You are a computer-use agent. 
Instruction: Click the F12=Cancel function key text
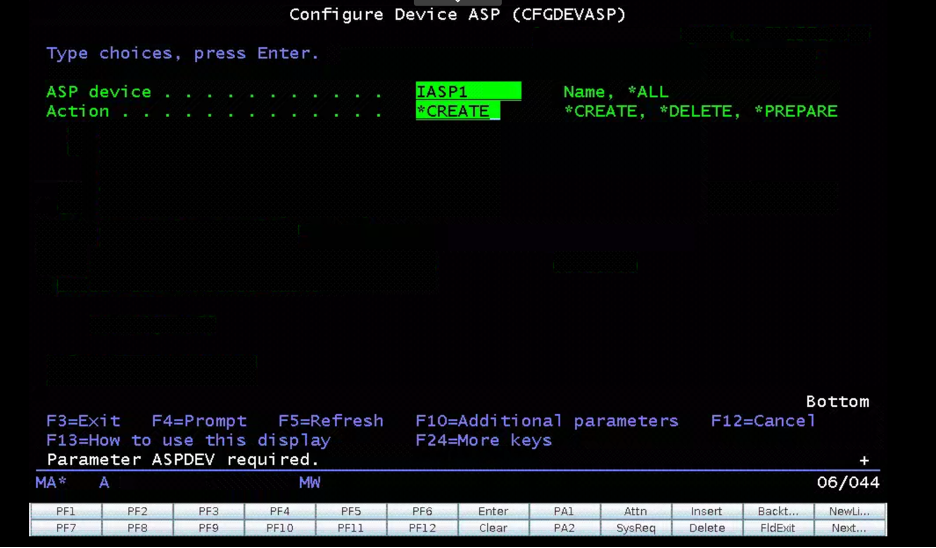coord(763,421)
